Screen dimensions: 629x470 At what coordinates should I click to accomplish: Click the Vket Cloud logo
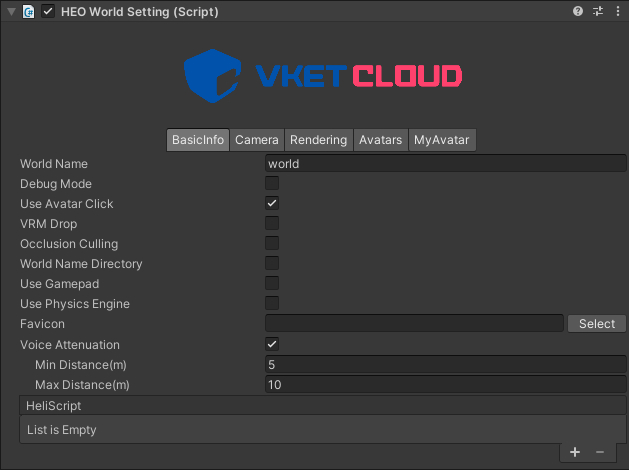coord(323,76)
